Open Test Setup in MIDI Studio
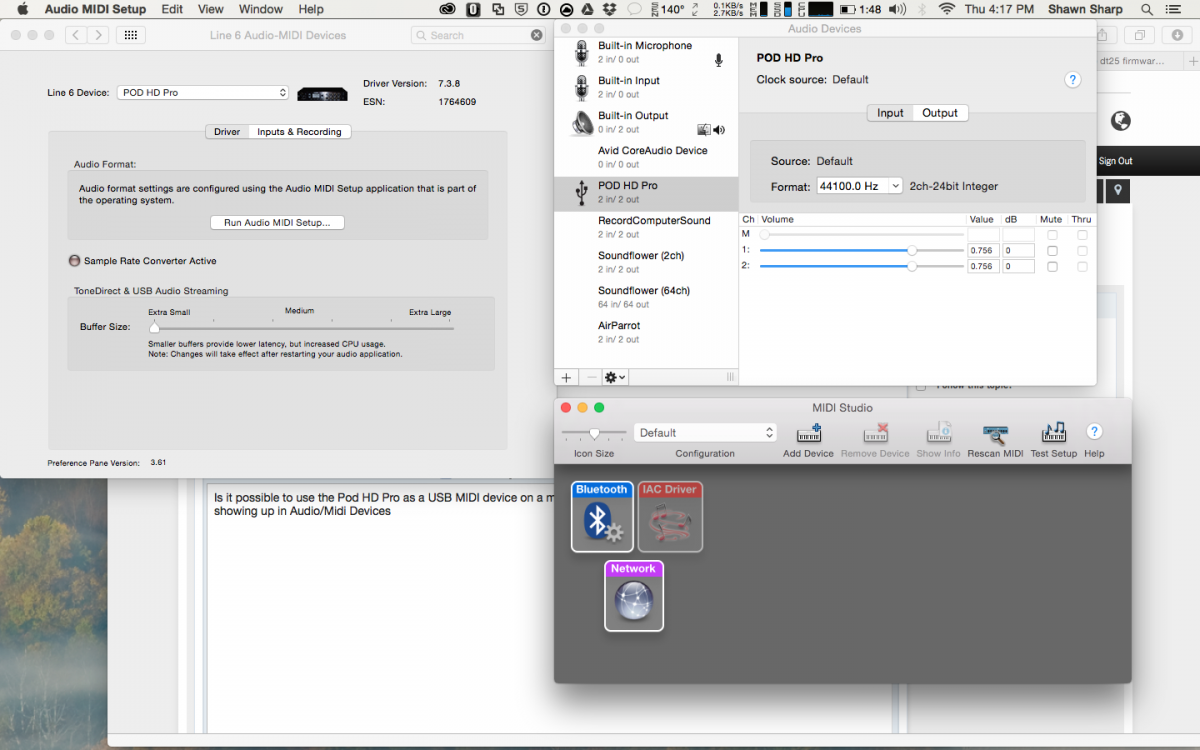This screenshot has height=750, width=1200. 1053,434
